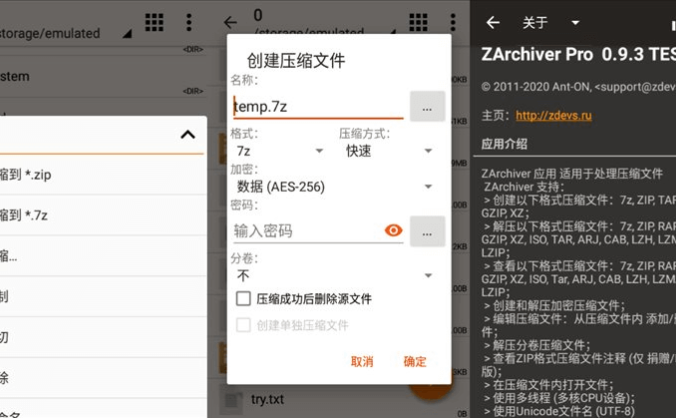Confirm archive creation with 确定
The image size is (676, 418).
tap(415, 361)
